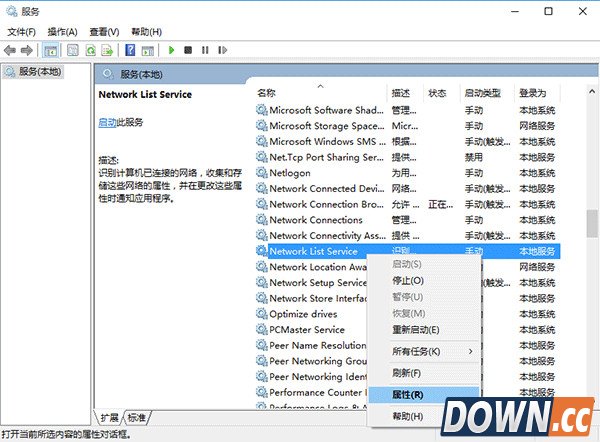Open the Properties toolbar icon

pos(72,50)
